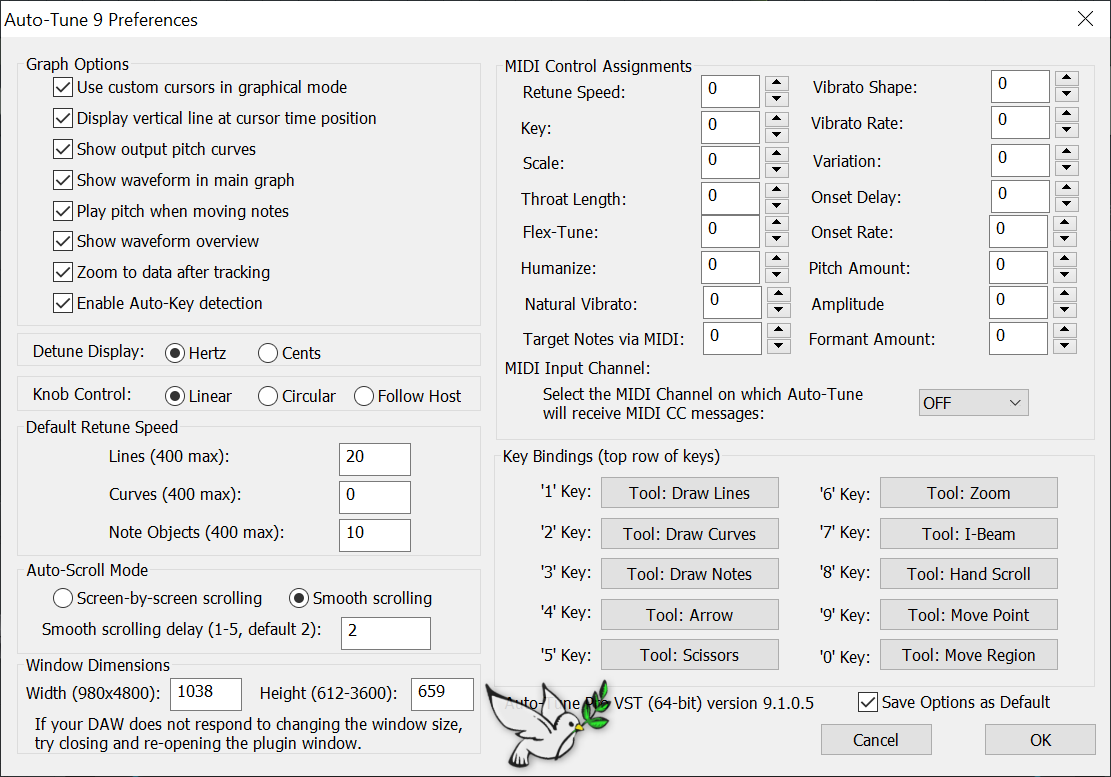Click the Cancel button

tap(876, 740)
